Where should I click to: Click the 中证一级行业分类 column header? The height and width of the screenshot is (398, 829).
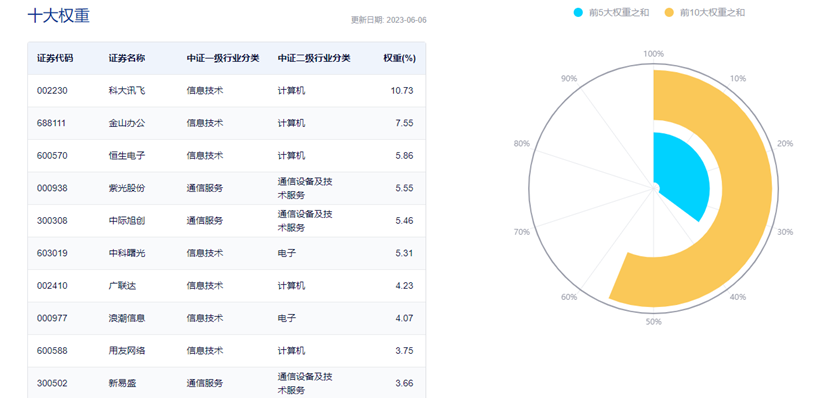223,58
